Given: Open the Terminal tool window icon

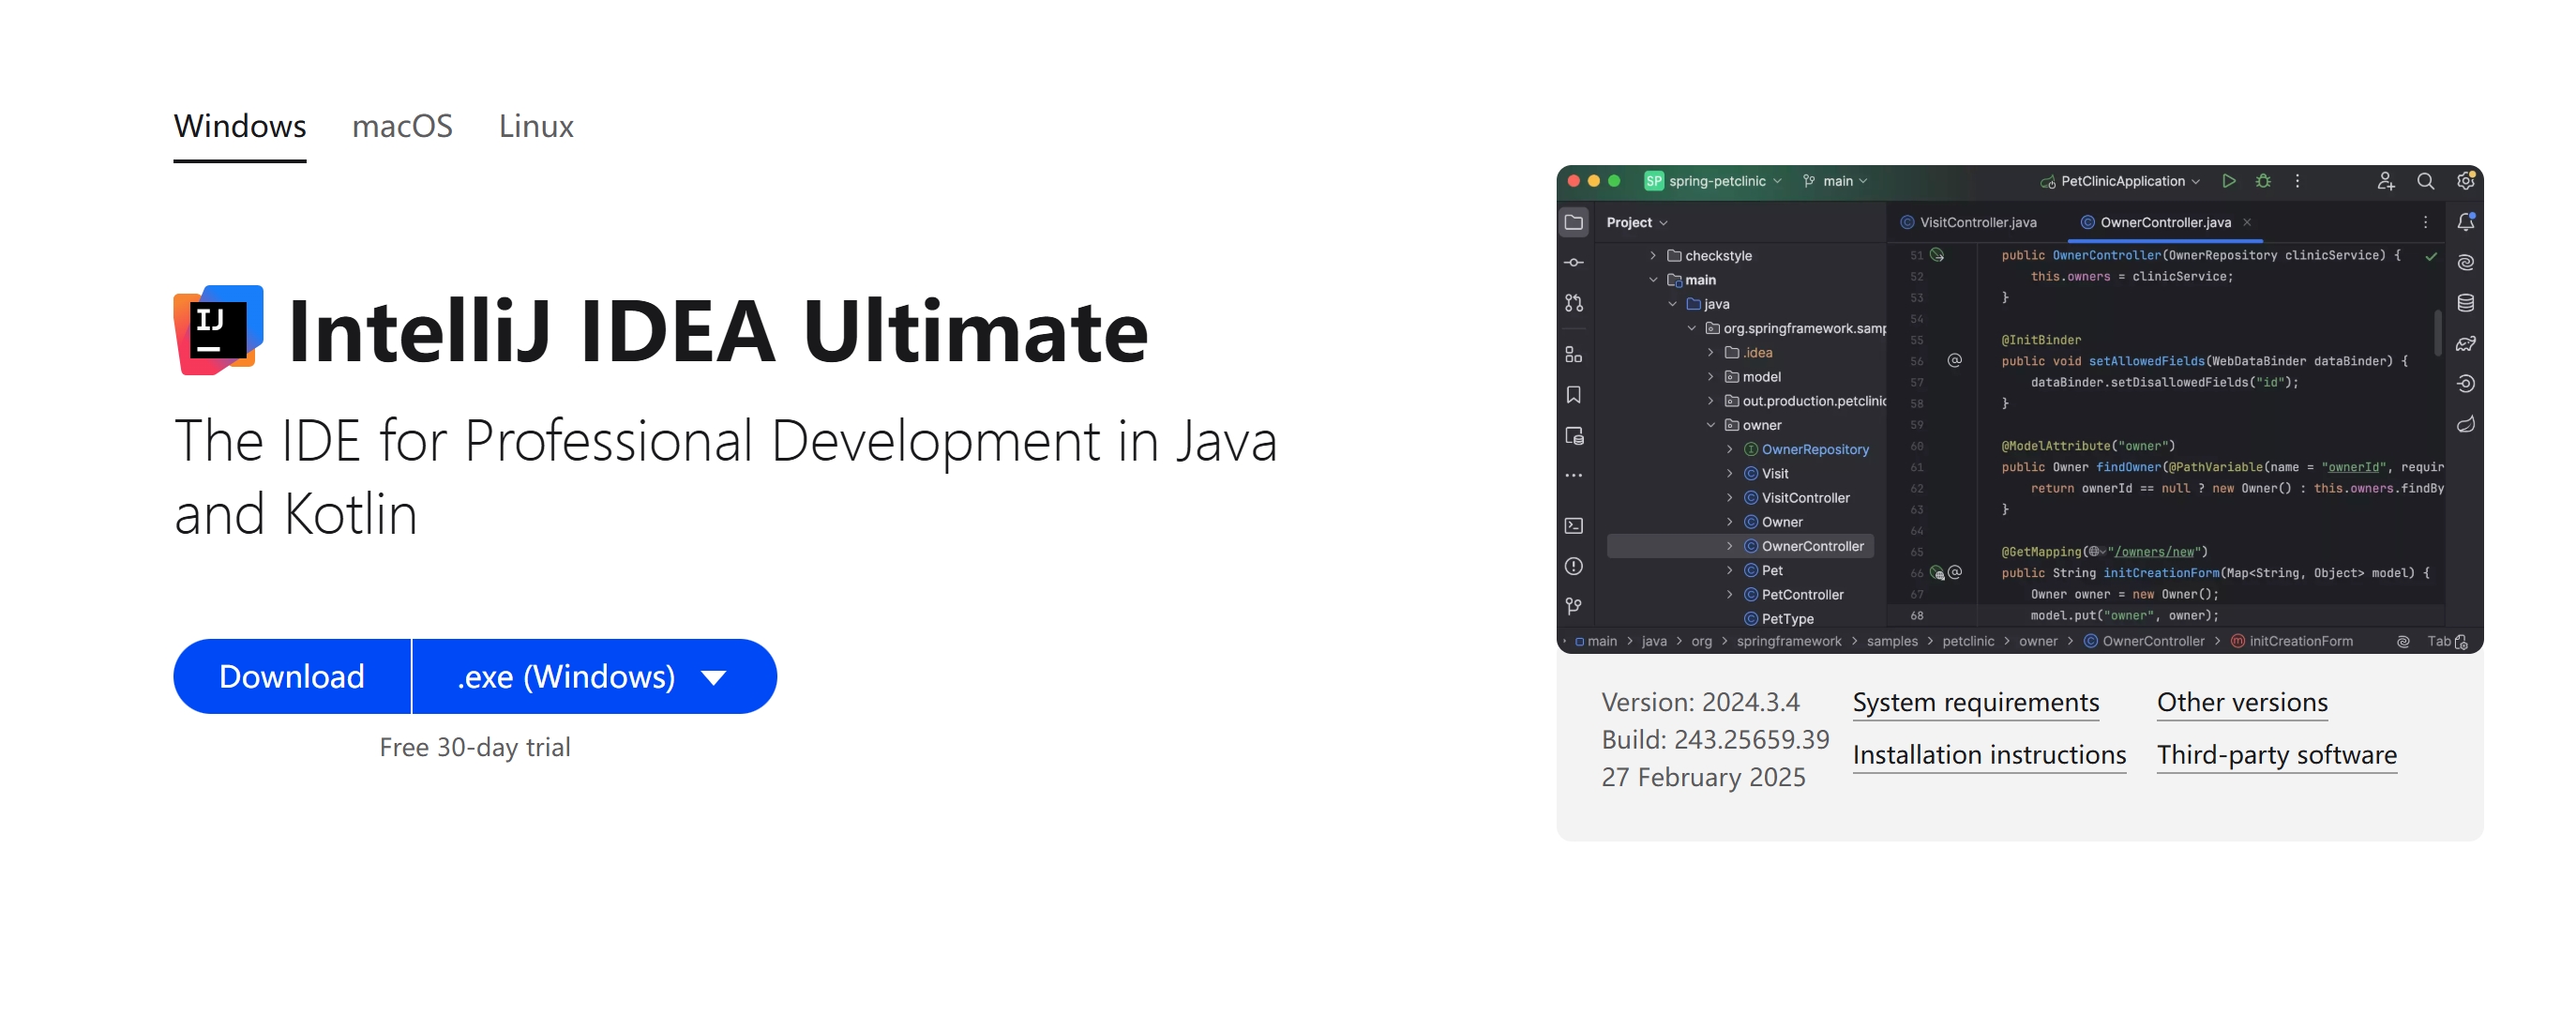Looking at the screenshot, I should tap(1574, 525).
